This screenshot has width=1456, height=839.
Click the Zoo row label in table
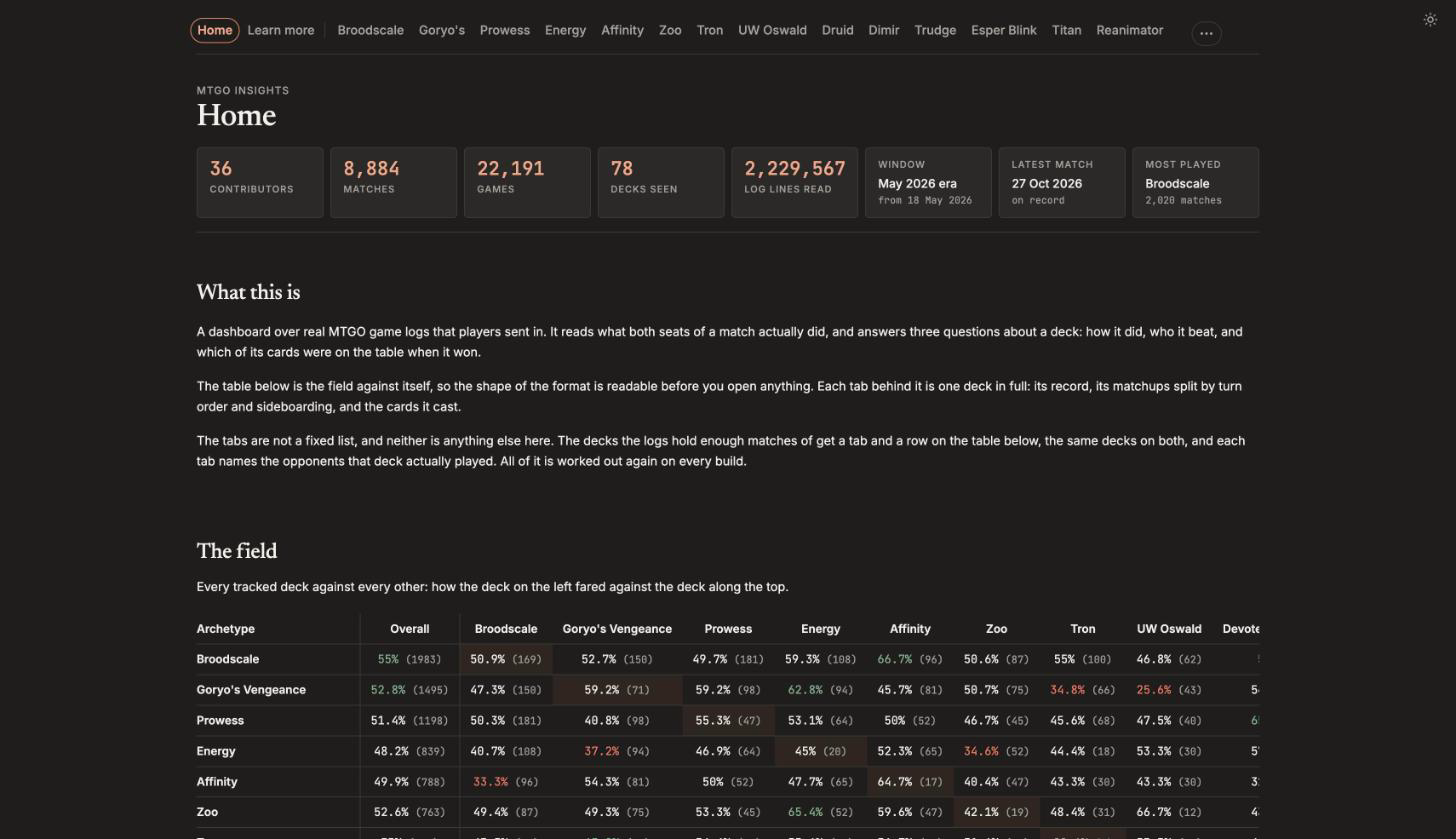coord(207,812)
